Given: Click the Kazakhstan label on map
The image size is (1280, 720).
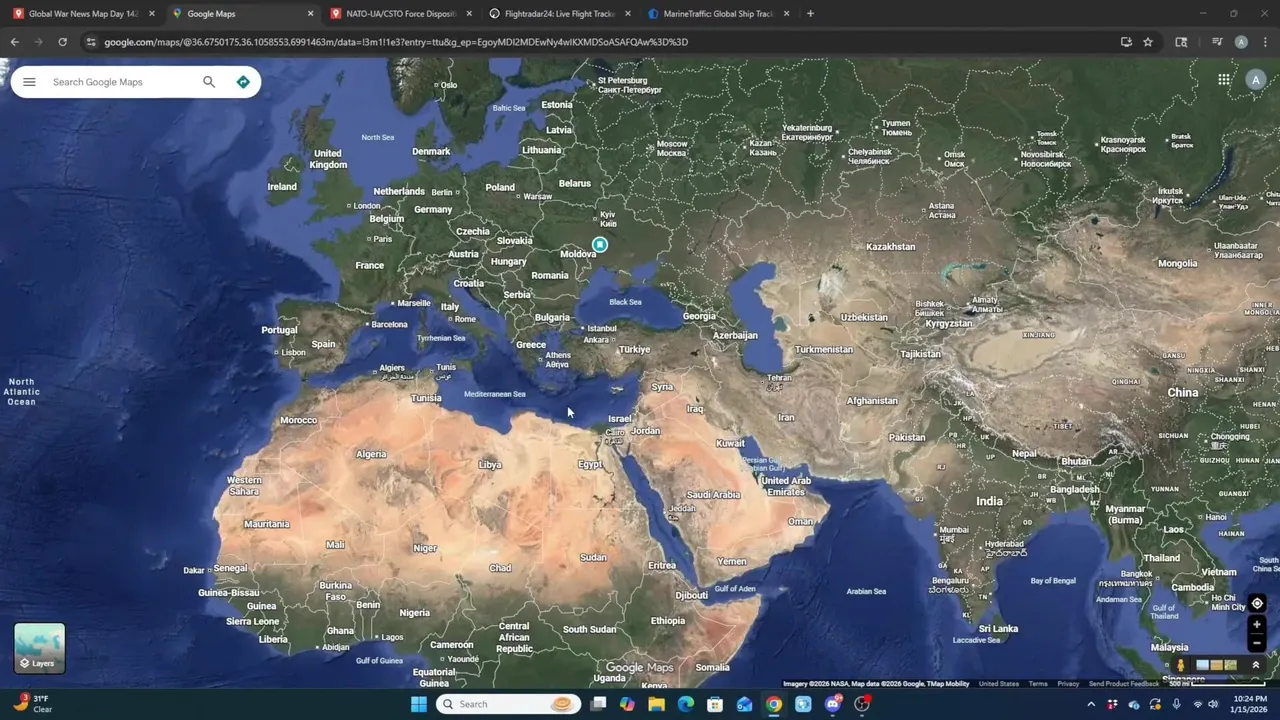Looking at the screenshot, I should 890,246.
